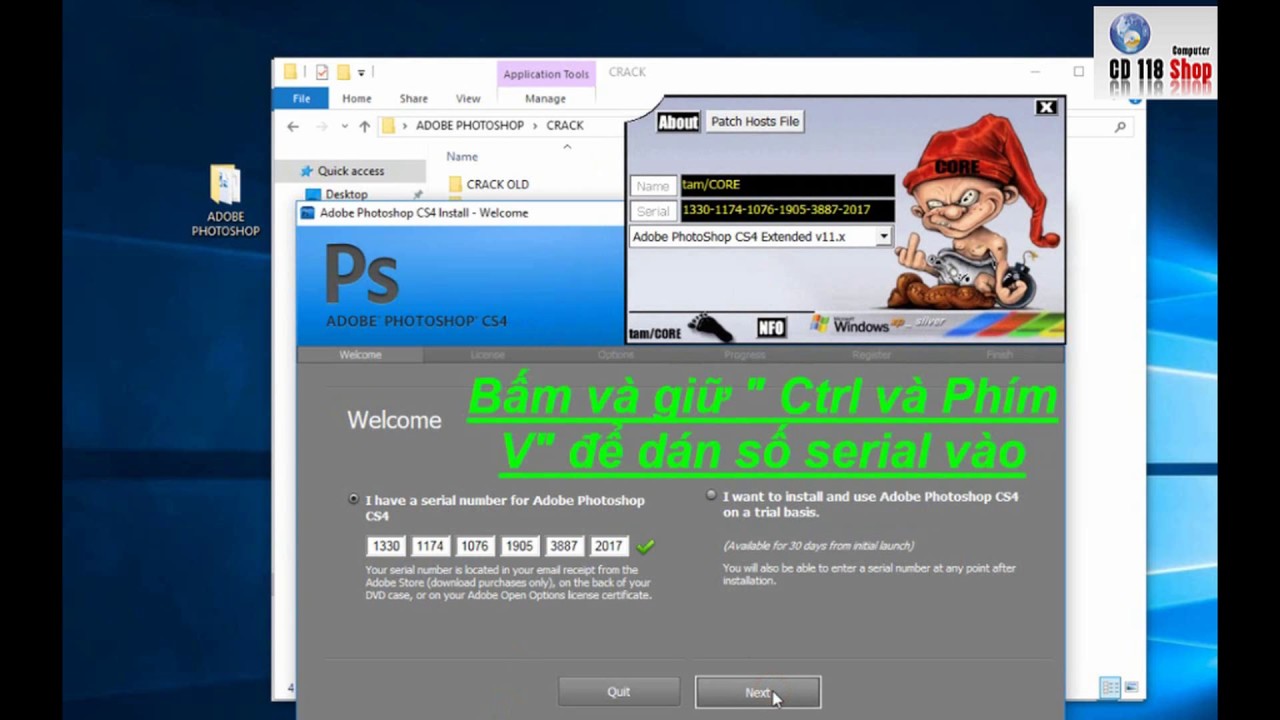Click the About button in the keygen
The height and width of the screenshot is (720, 1280).
tap(677, 122)
